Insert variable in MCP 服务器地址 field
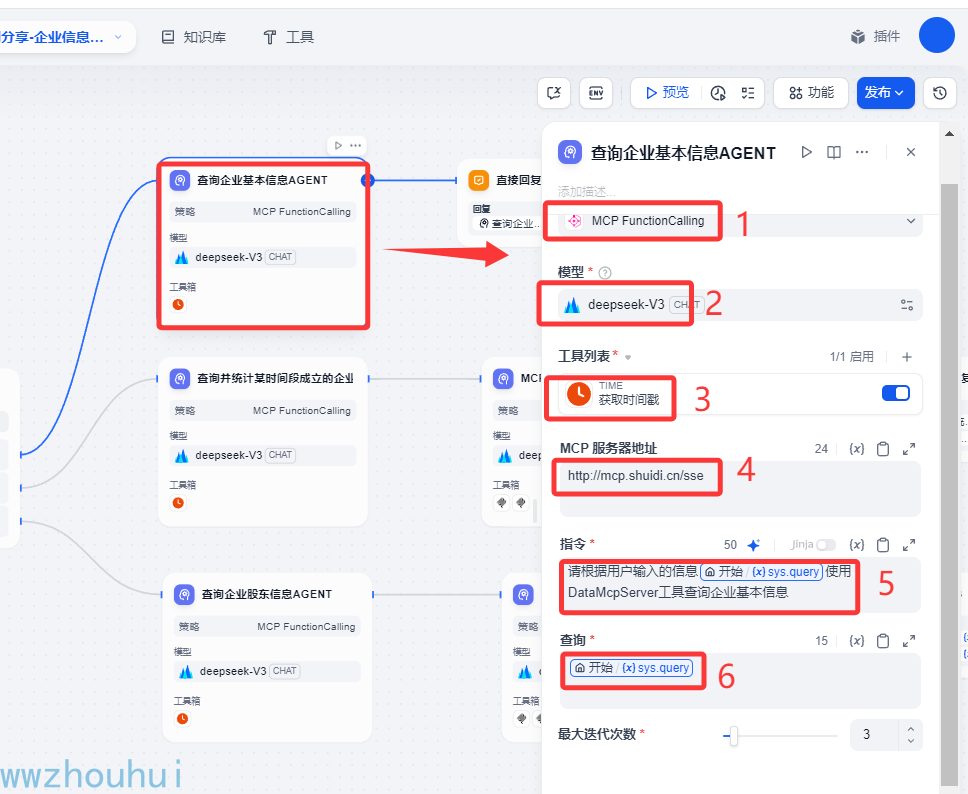968x794 pixels. point(856,449)
